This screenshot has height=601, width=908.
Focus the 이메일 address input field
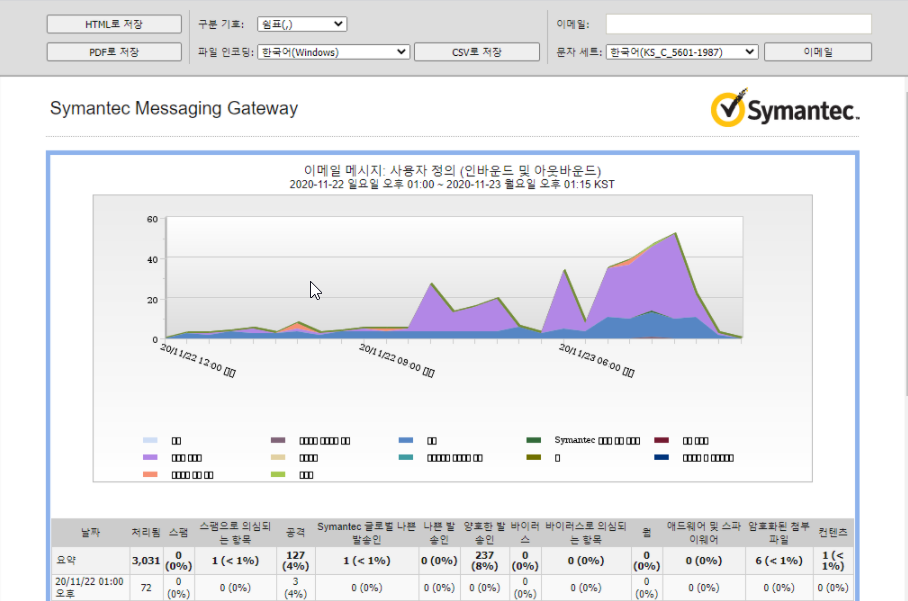[x=738, y=24]
